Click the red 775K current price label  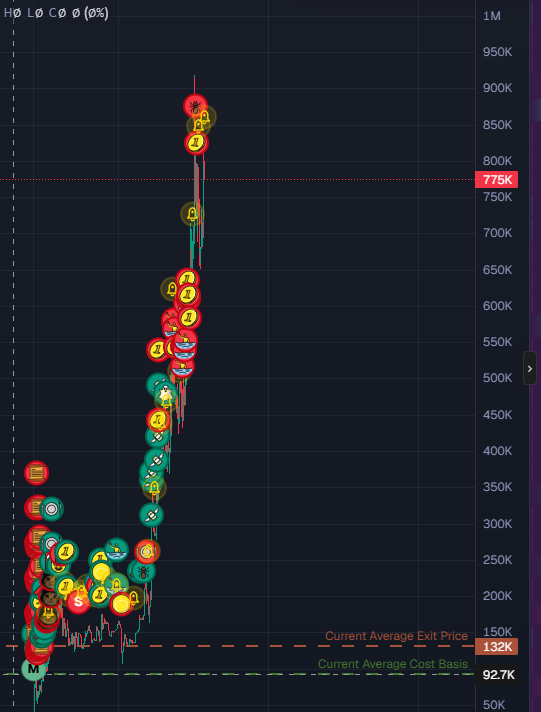pos(496,180)
